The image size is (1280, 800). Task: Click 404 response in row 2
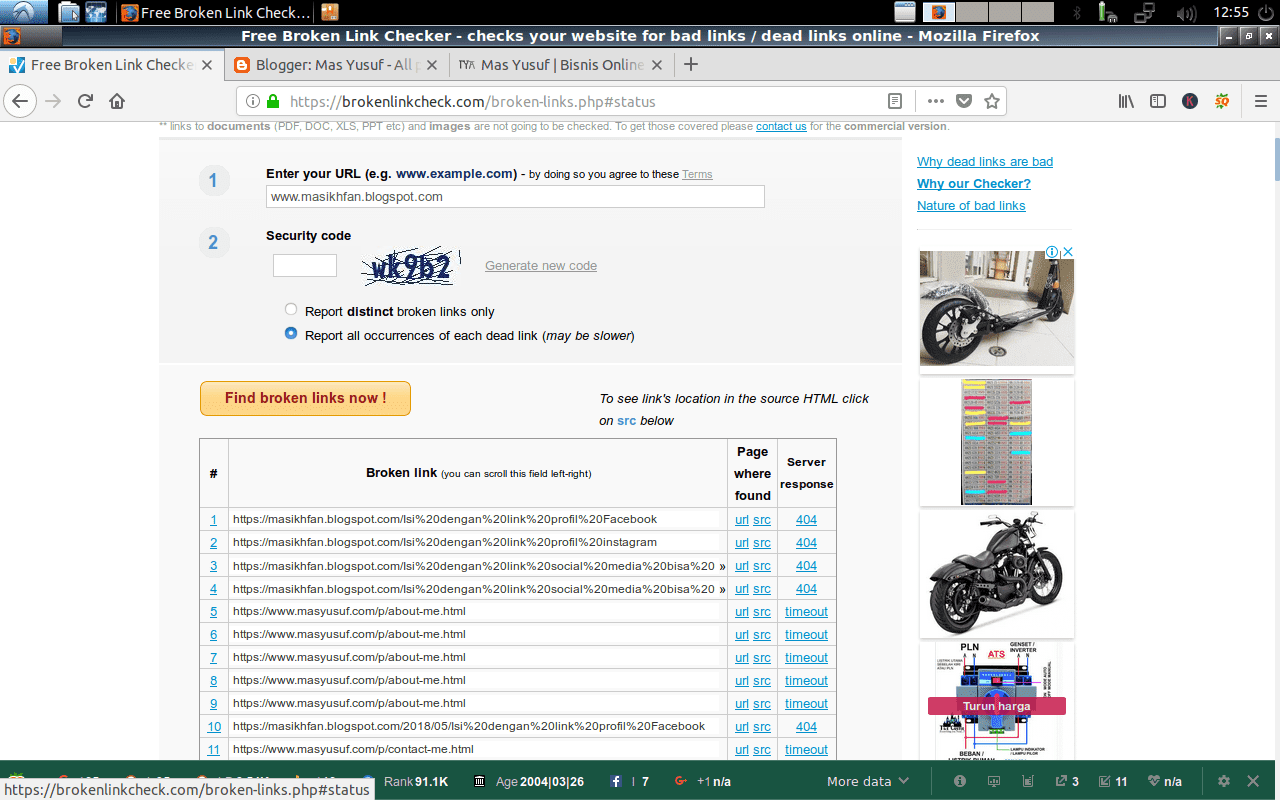click(x=806, y=543)
